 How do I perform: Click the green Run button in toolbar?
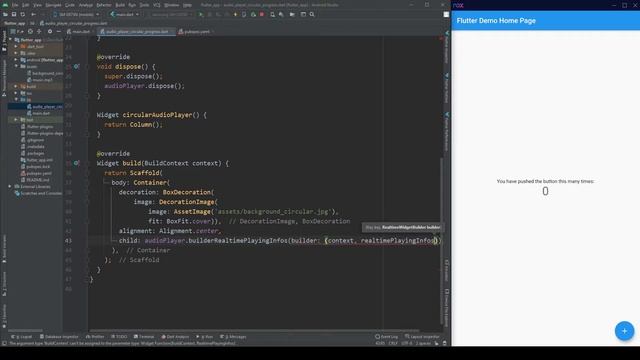tap(201, 14)
